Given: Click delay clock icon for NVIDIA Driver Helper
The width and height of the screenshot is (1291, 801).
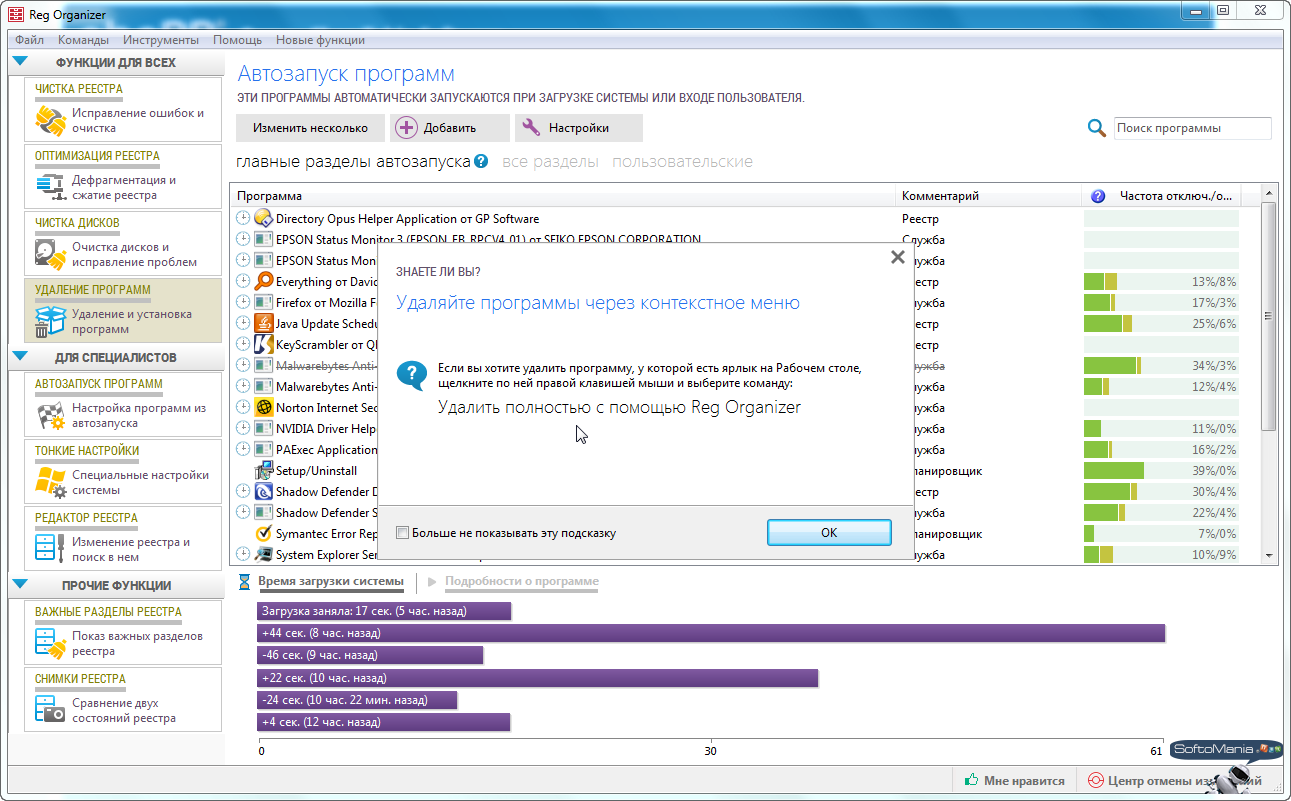Looking at the screenshot, I should click(x=243, y=428).
